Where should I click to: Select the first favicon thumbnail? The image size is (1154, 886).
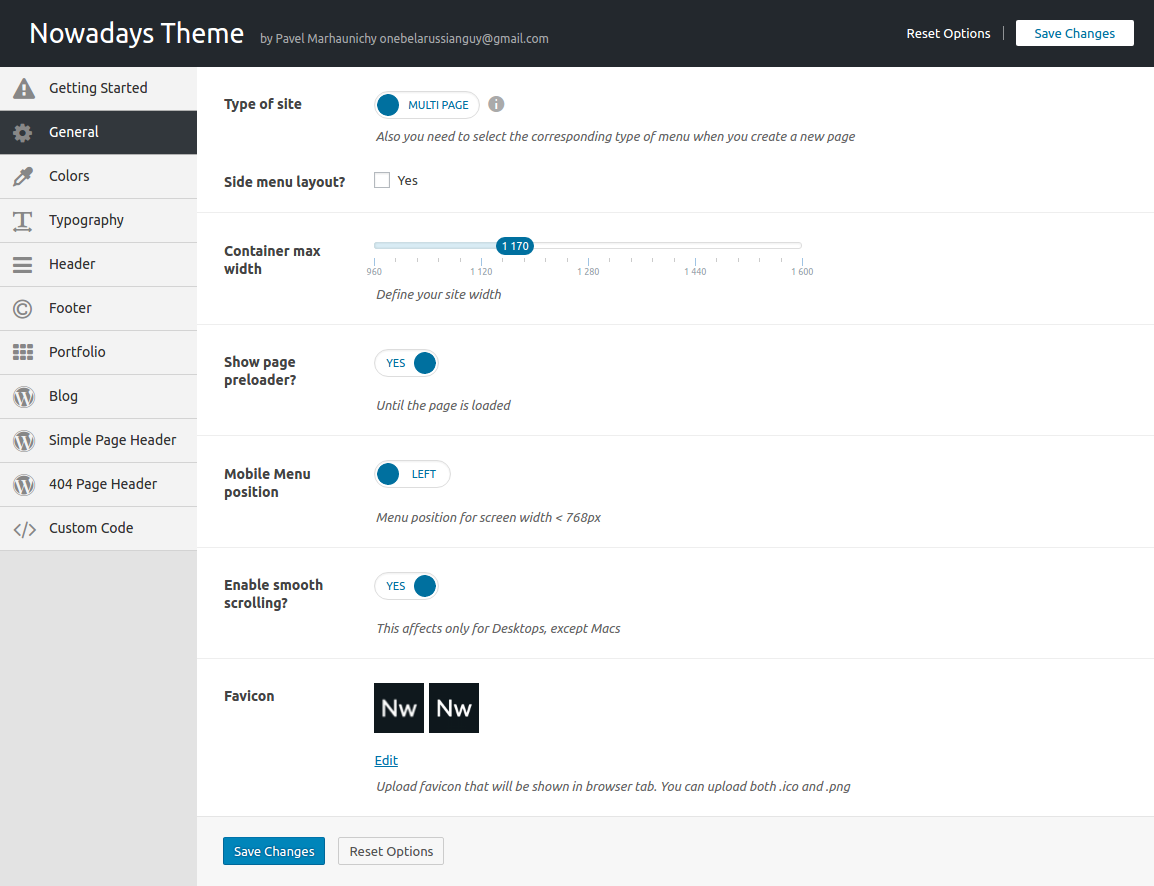click(399, 708)
